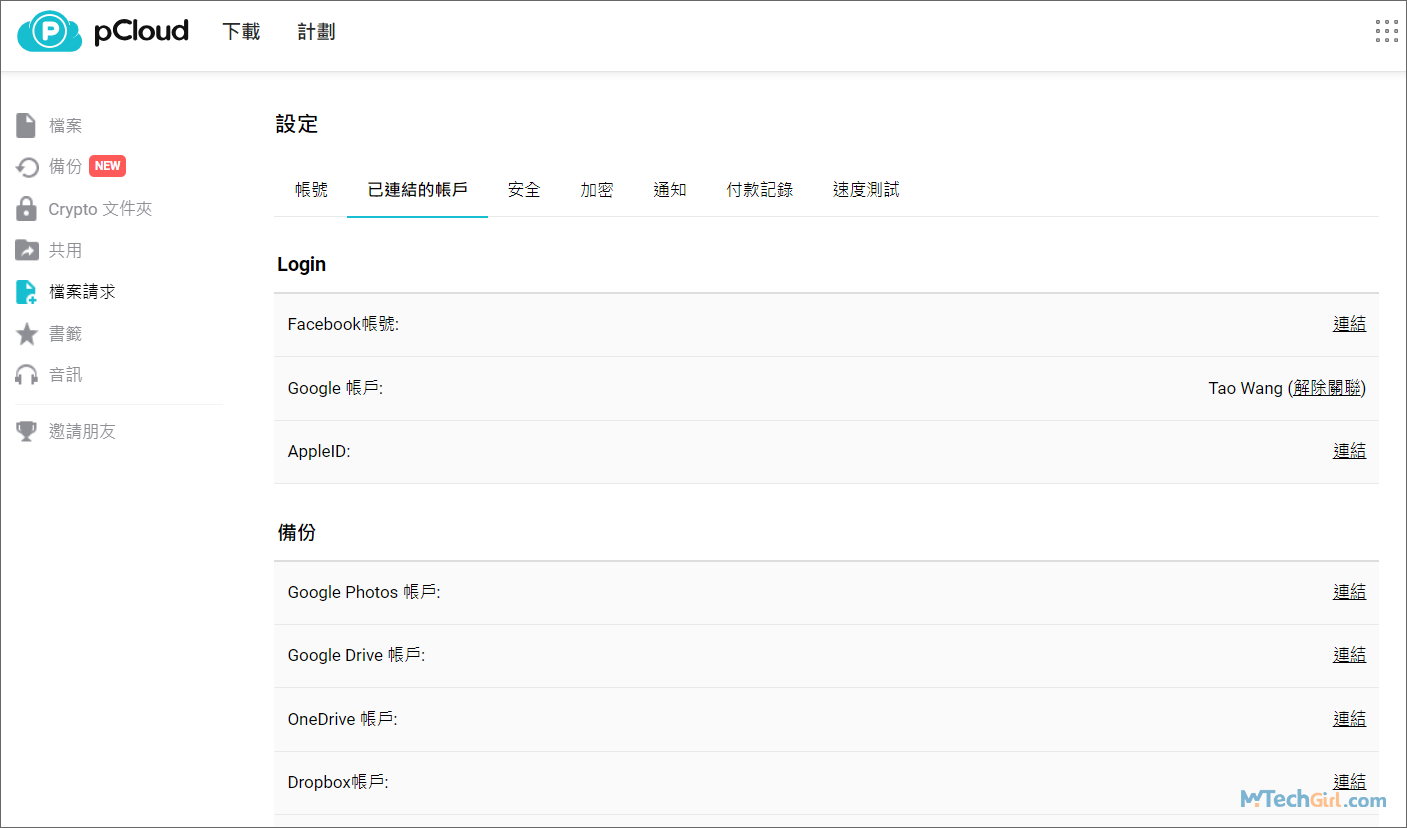This screenshot has height=828, width=1407.
Task: Open the 下載 menu in header
Action: pyautogui.click(x=241, y=32)
